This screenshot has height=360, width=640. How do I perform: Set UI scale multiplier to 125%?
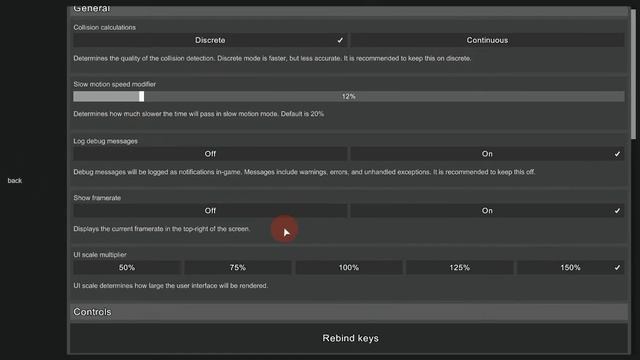coord(459,267)
